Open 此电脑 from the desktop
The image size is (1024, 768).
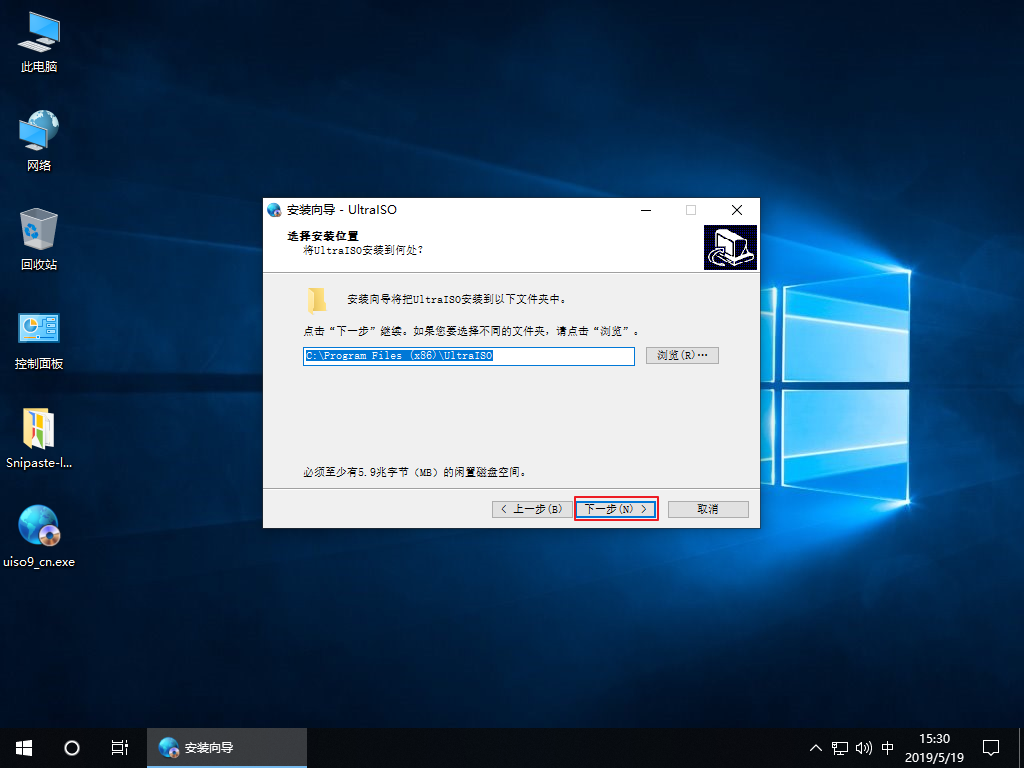pyautogui.click(x=37, y=32)
